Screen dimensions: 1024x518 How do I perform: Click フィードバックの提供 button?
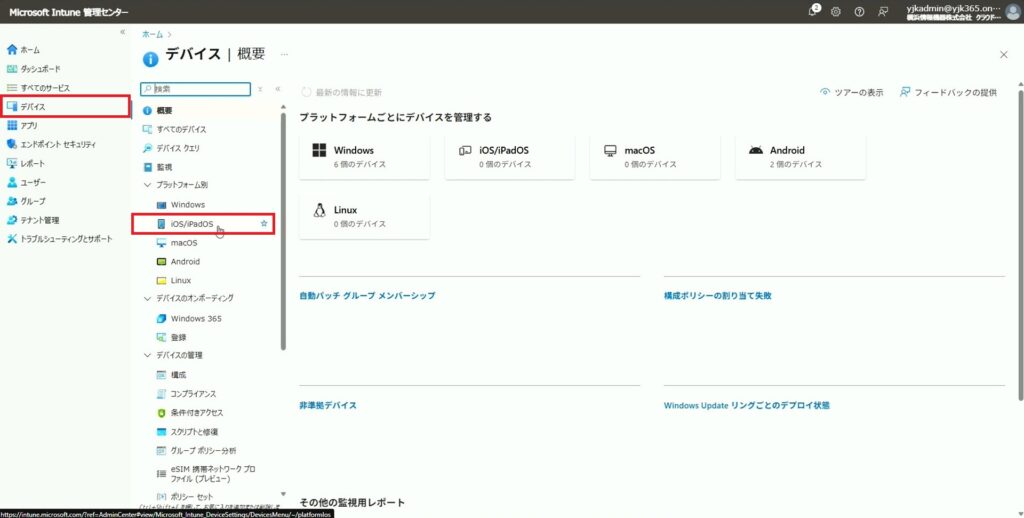pos(948,93)
